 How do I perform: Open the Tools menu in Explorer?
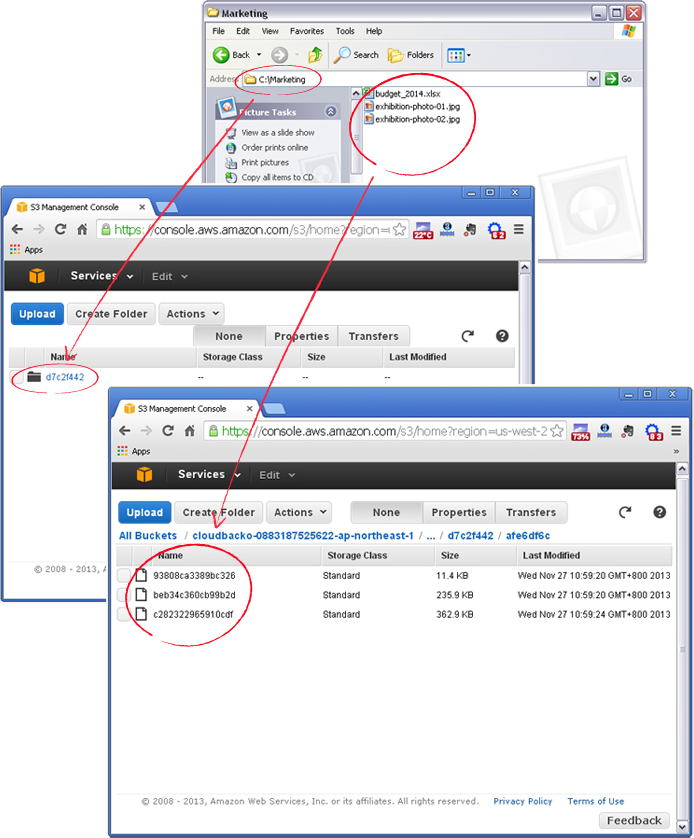pos(345,31)
